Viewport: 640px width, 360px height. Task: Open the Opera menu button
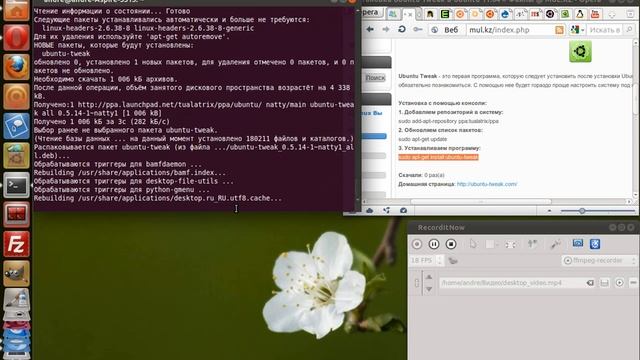point(371,13)
